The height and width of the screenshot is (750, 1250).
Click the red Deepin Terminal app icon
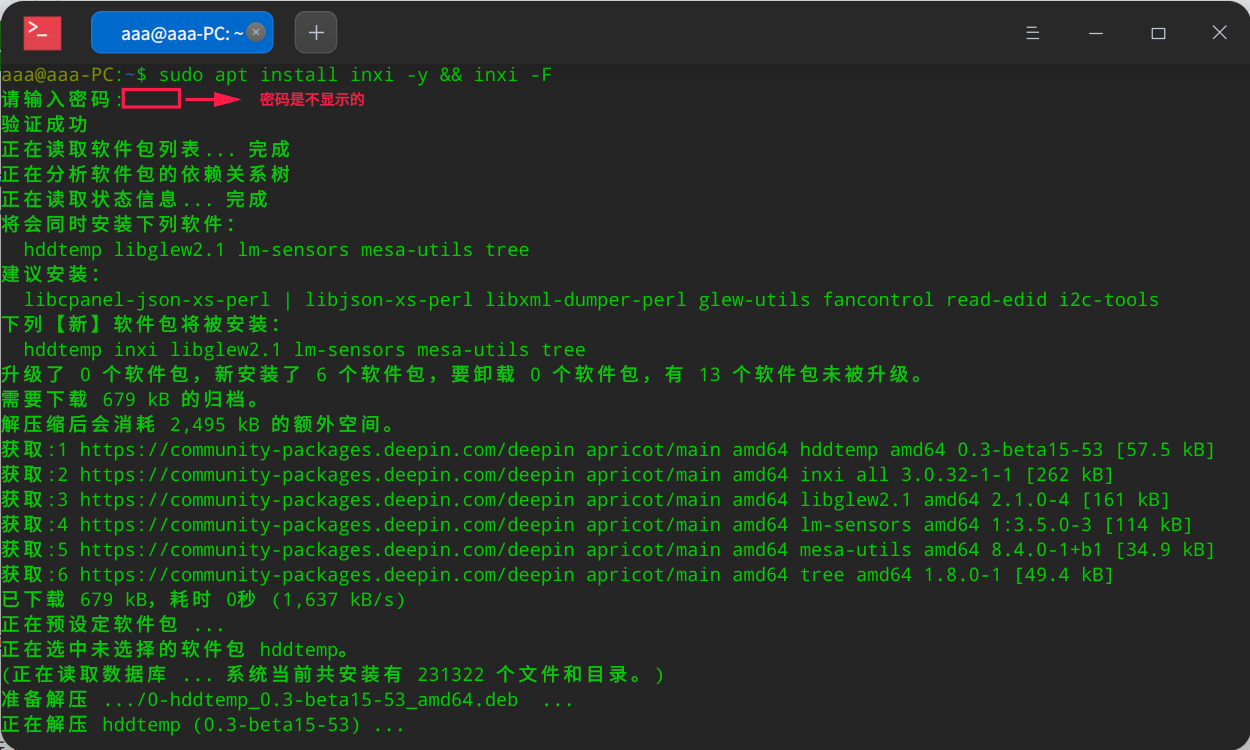pos(40,32)
